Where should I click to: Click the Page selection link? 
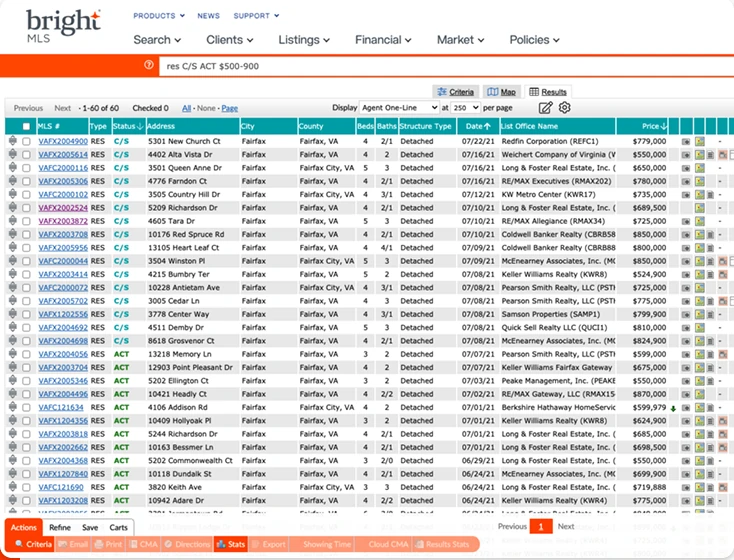point(229,108)
